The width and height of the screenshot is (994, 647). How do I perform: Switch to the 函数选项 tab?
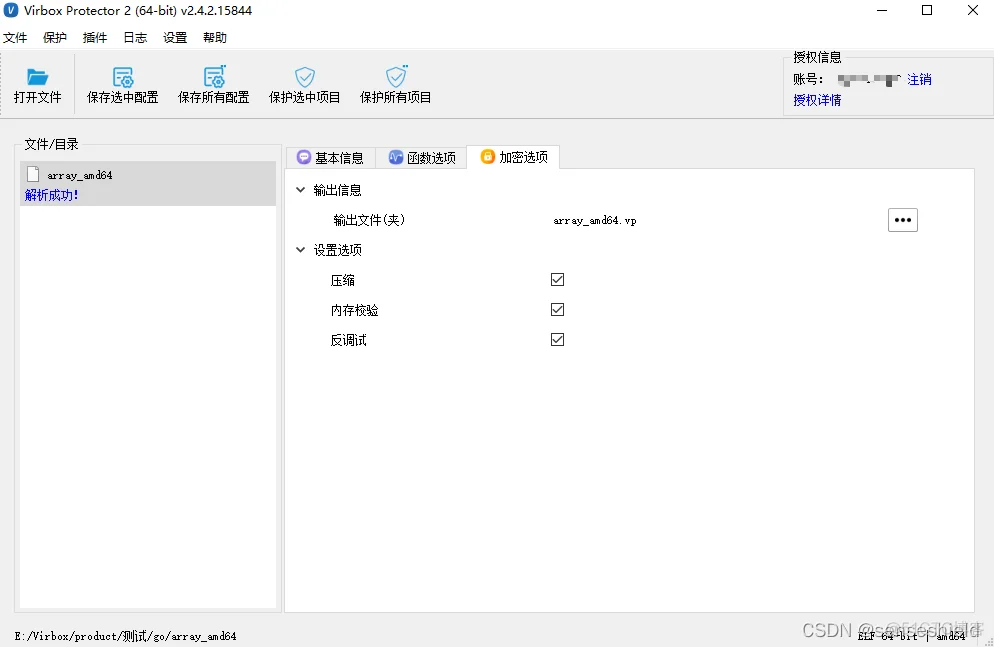[422, 158]
